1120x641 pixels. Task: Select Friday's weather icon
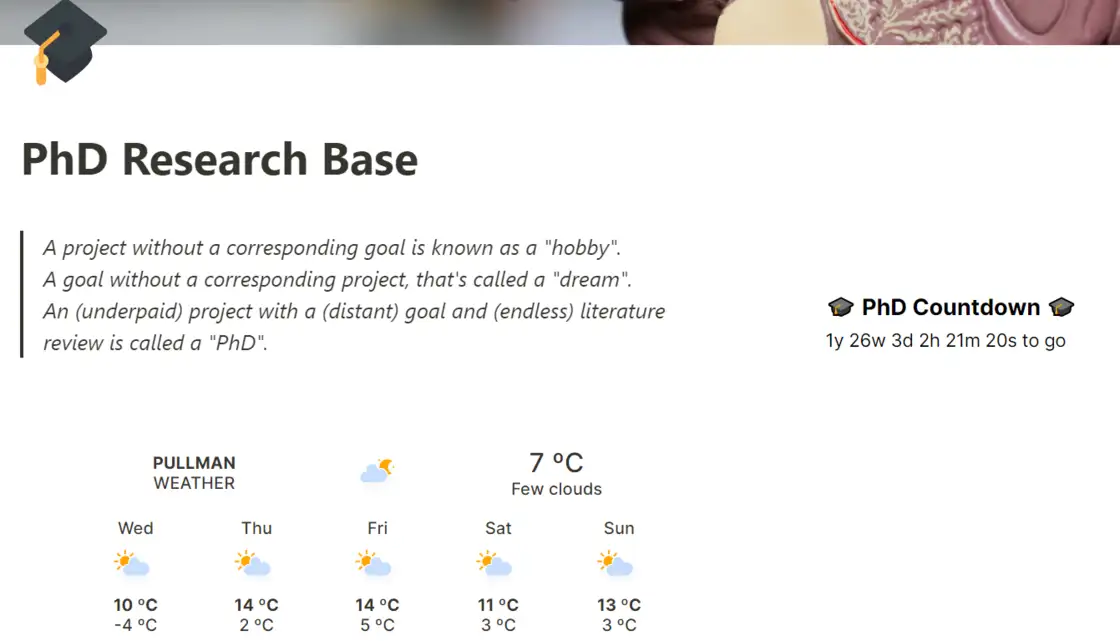click(x=376, y=563)
